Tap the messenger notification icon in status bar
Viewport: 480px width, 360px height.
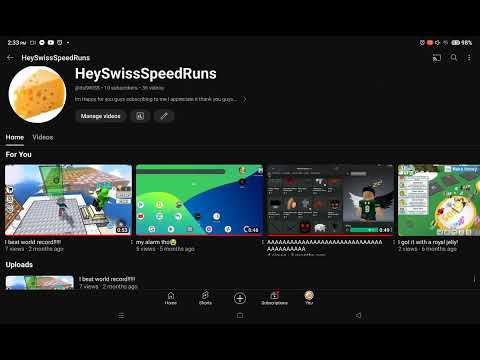click(42, 43)
